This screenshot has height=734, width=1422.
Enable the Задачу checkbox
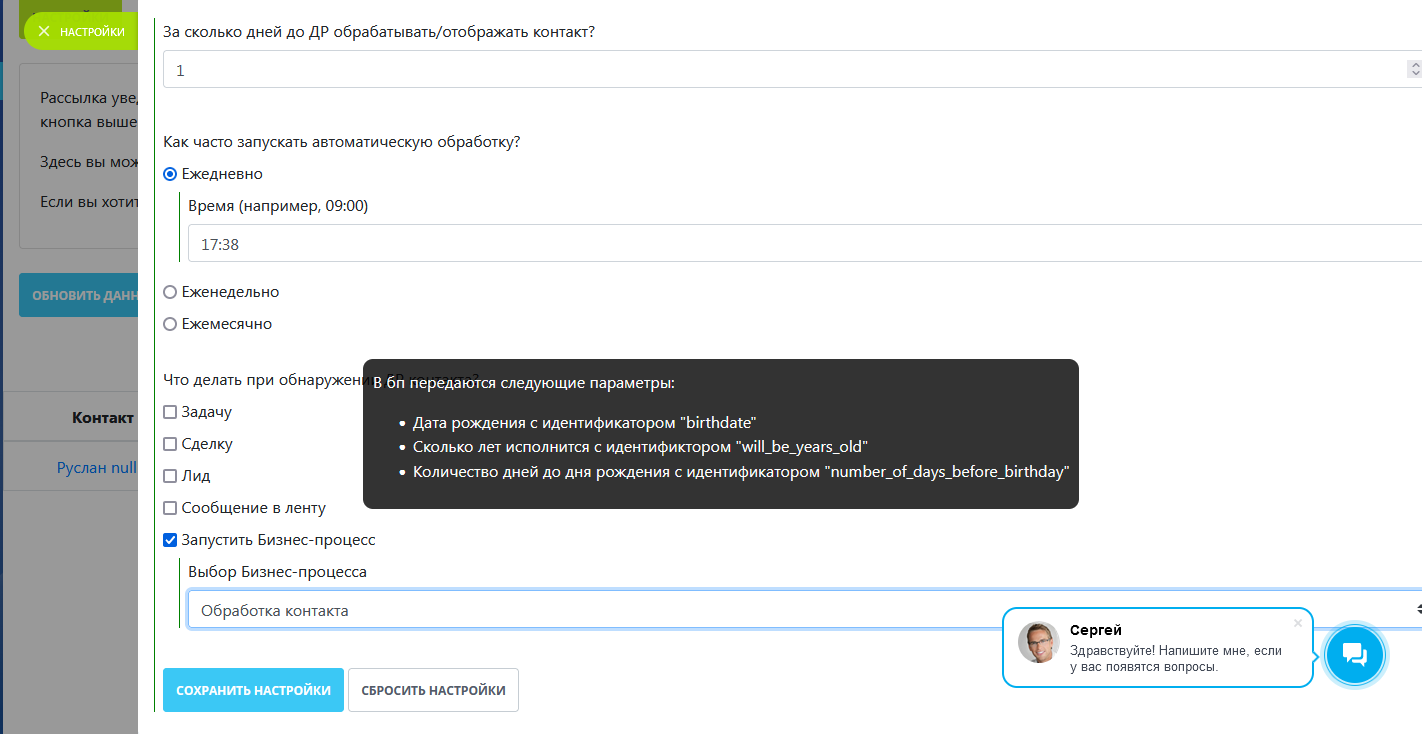[170, 412]
